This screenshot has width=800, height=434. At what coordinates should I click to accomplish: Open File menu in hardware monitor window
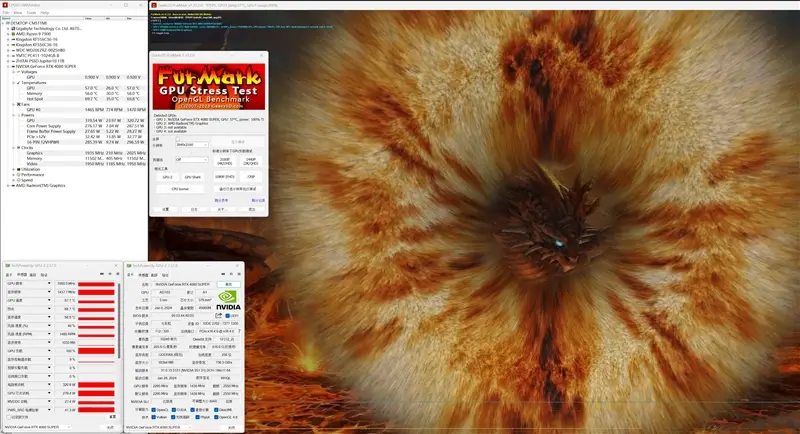coord(6,13)
